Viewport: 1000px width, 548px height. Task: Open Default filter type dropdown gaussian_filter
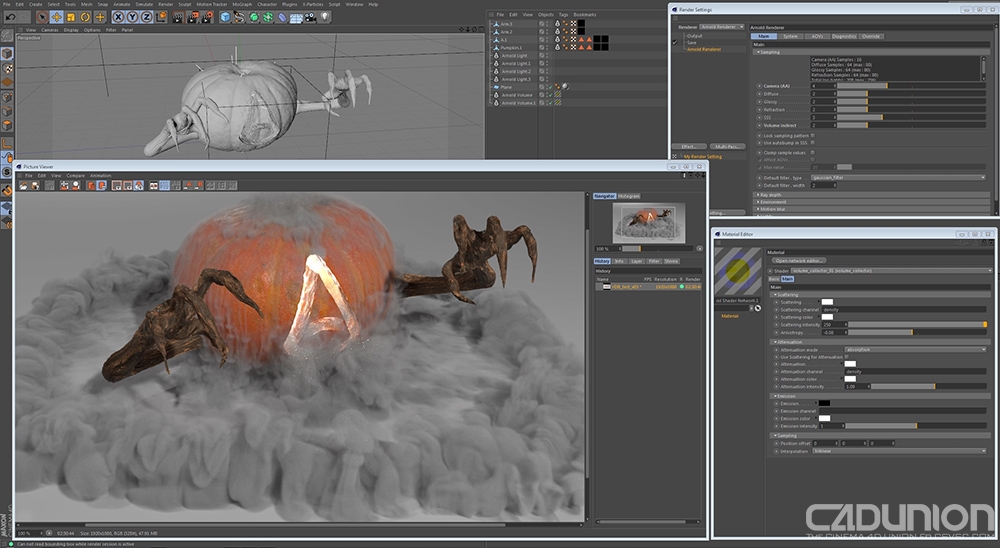[898, 177]
